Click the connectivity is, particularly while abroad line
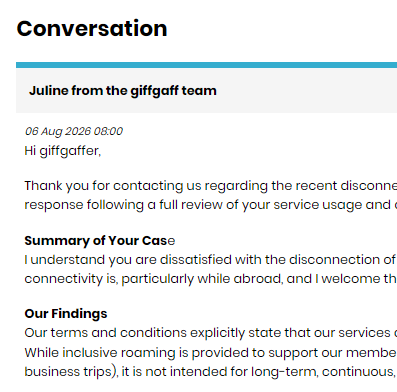The image size is (397, 392). pos(211,279)
